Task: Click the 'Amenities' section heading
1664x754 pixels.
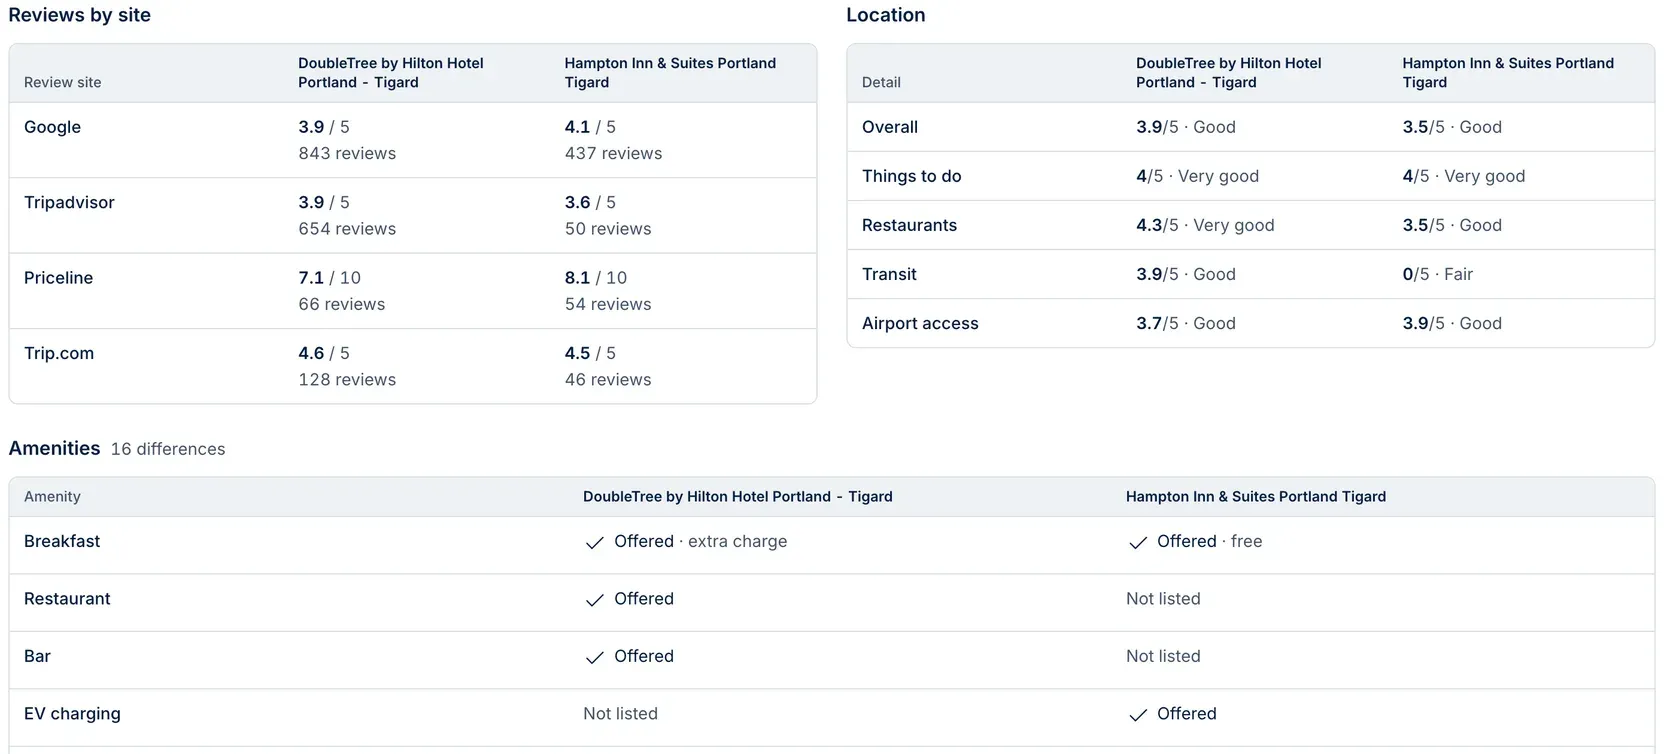Action: point(55,448)
